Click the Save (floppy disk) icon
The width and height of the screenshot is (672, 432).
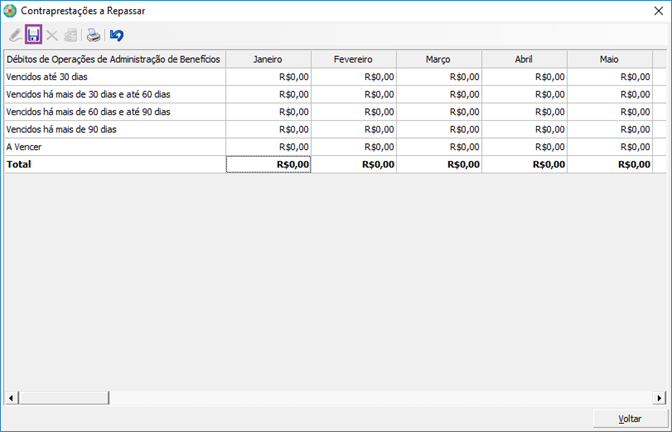click(x=33, y=35)
